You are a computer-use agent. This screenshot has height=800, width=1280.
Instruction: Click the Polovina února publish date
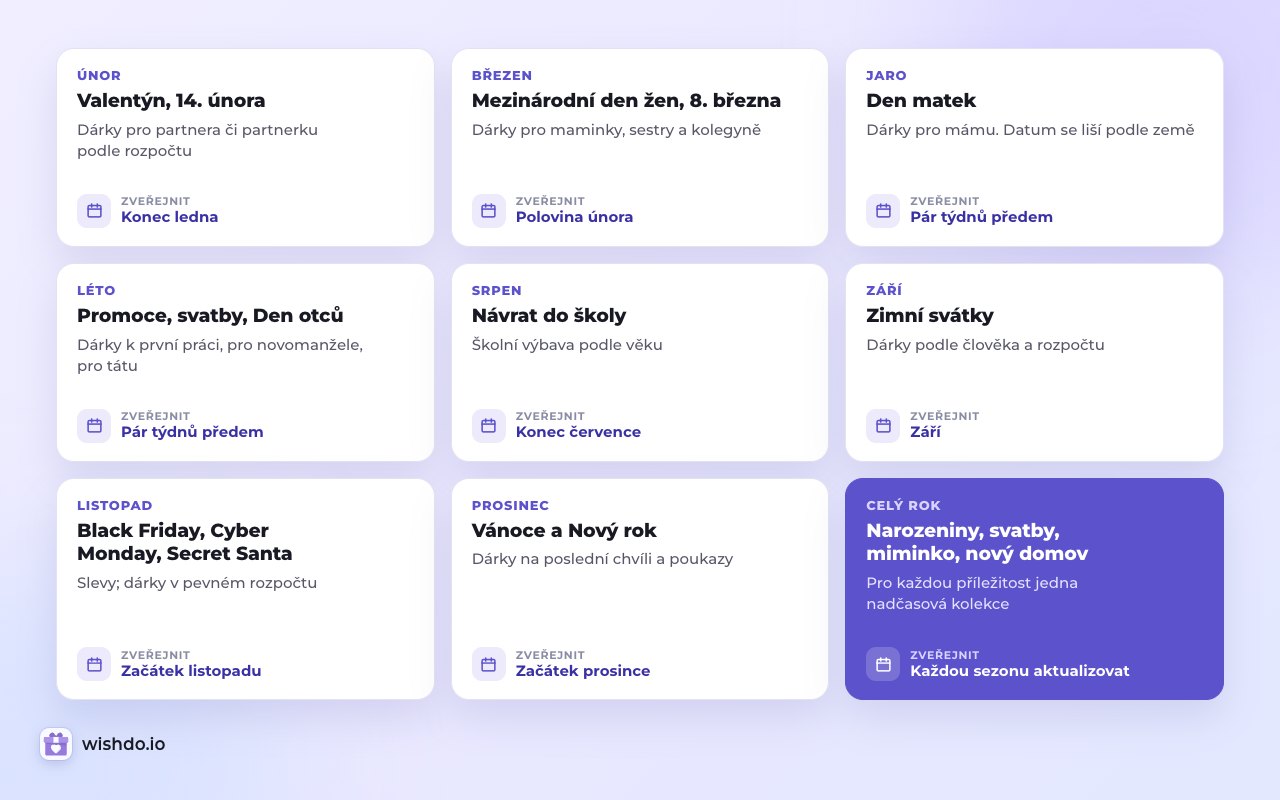click(574, 217)
